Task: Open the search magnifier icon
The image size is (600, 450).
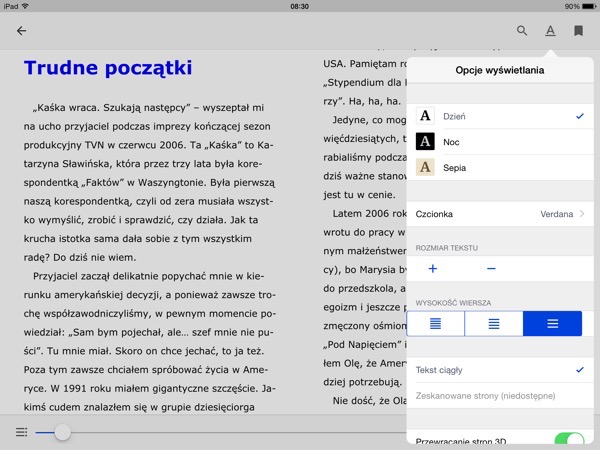Action: coord(522,31)
